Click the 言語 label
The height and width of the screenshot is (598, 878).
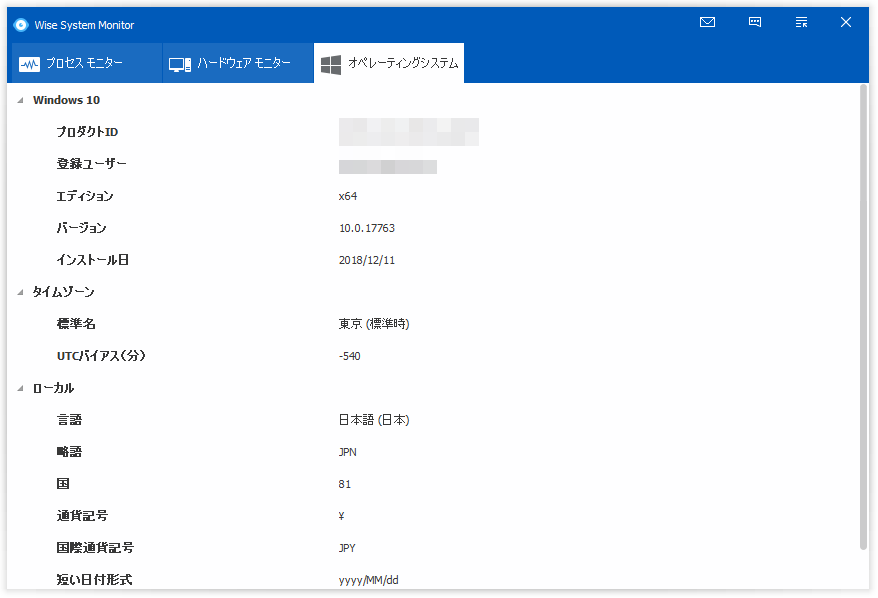[69, 420]
